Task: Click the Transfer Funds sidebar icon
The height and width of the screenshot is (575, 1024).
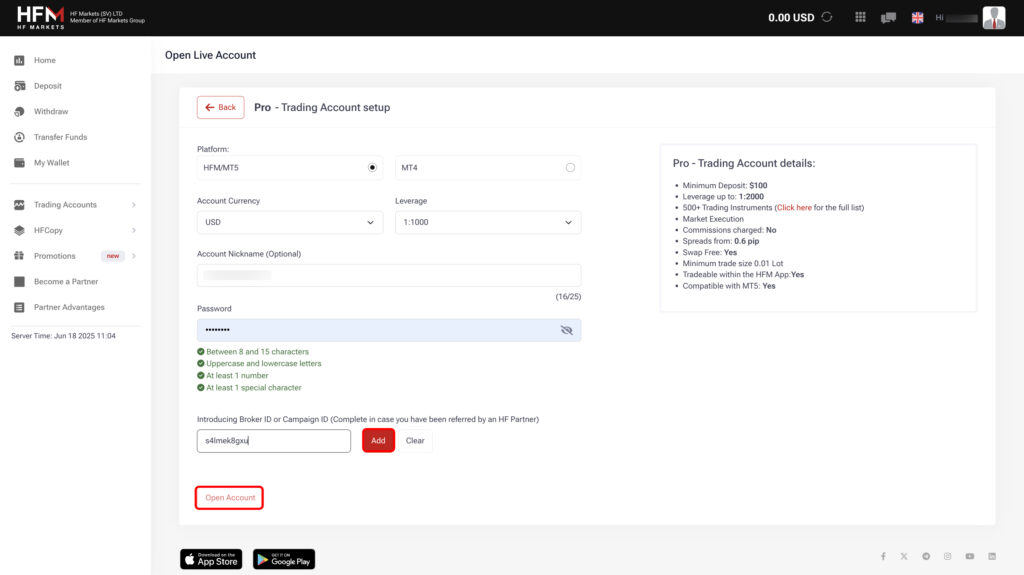Action: [20, 137]
